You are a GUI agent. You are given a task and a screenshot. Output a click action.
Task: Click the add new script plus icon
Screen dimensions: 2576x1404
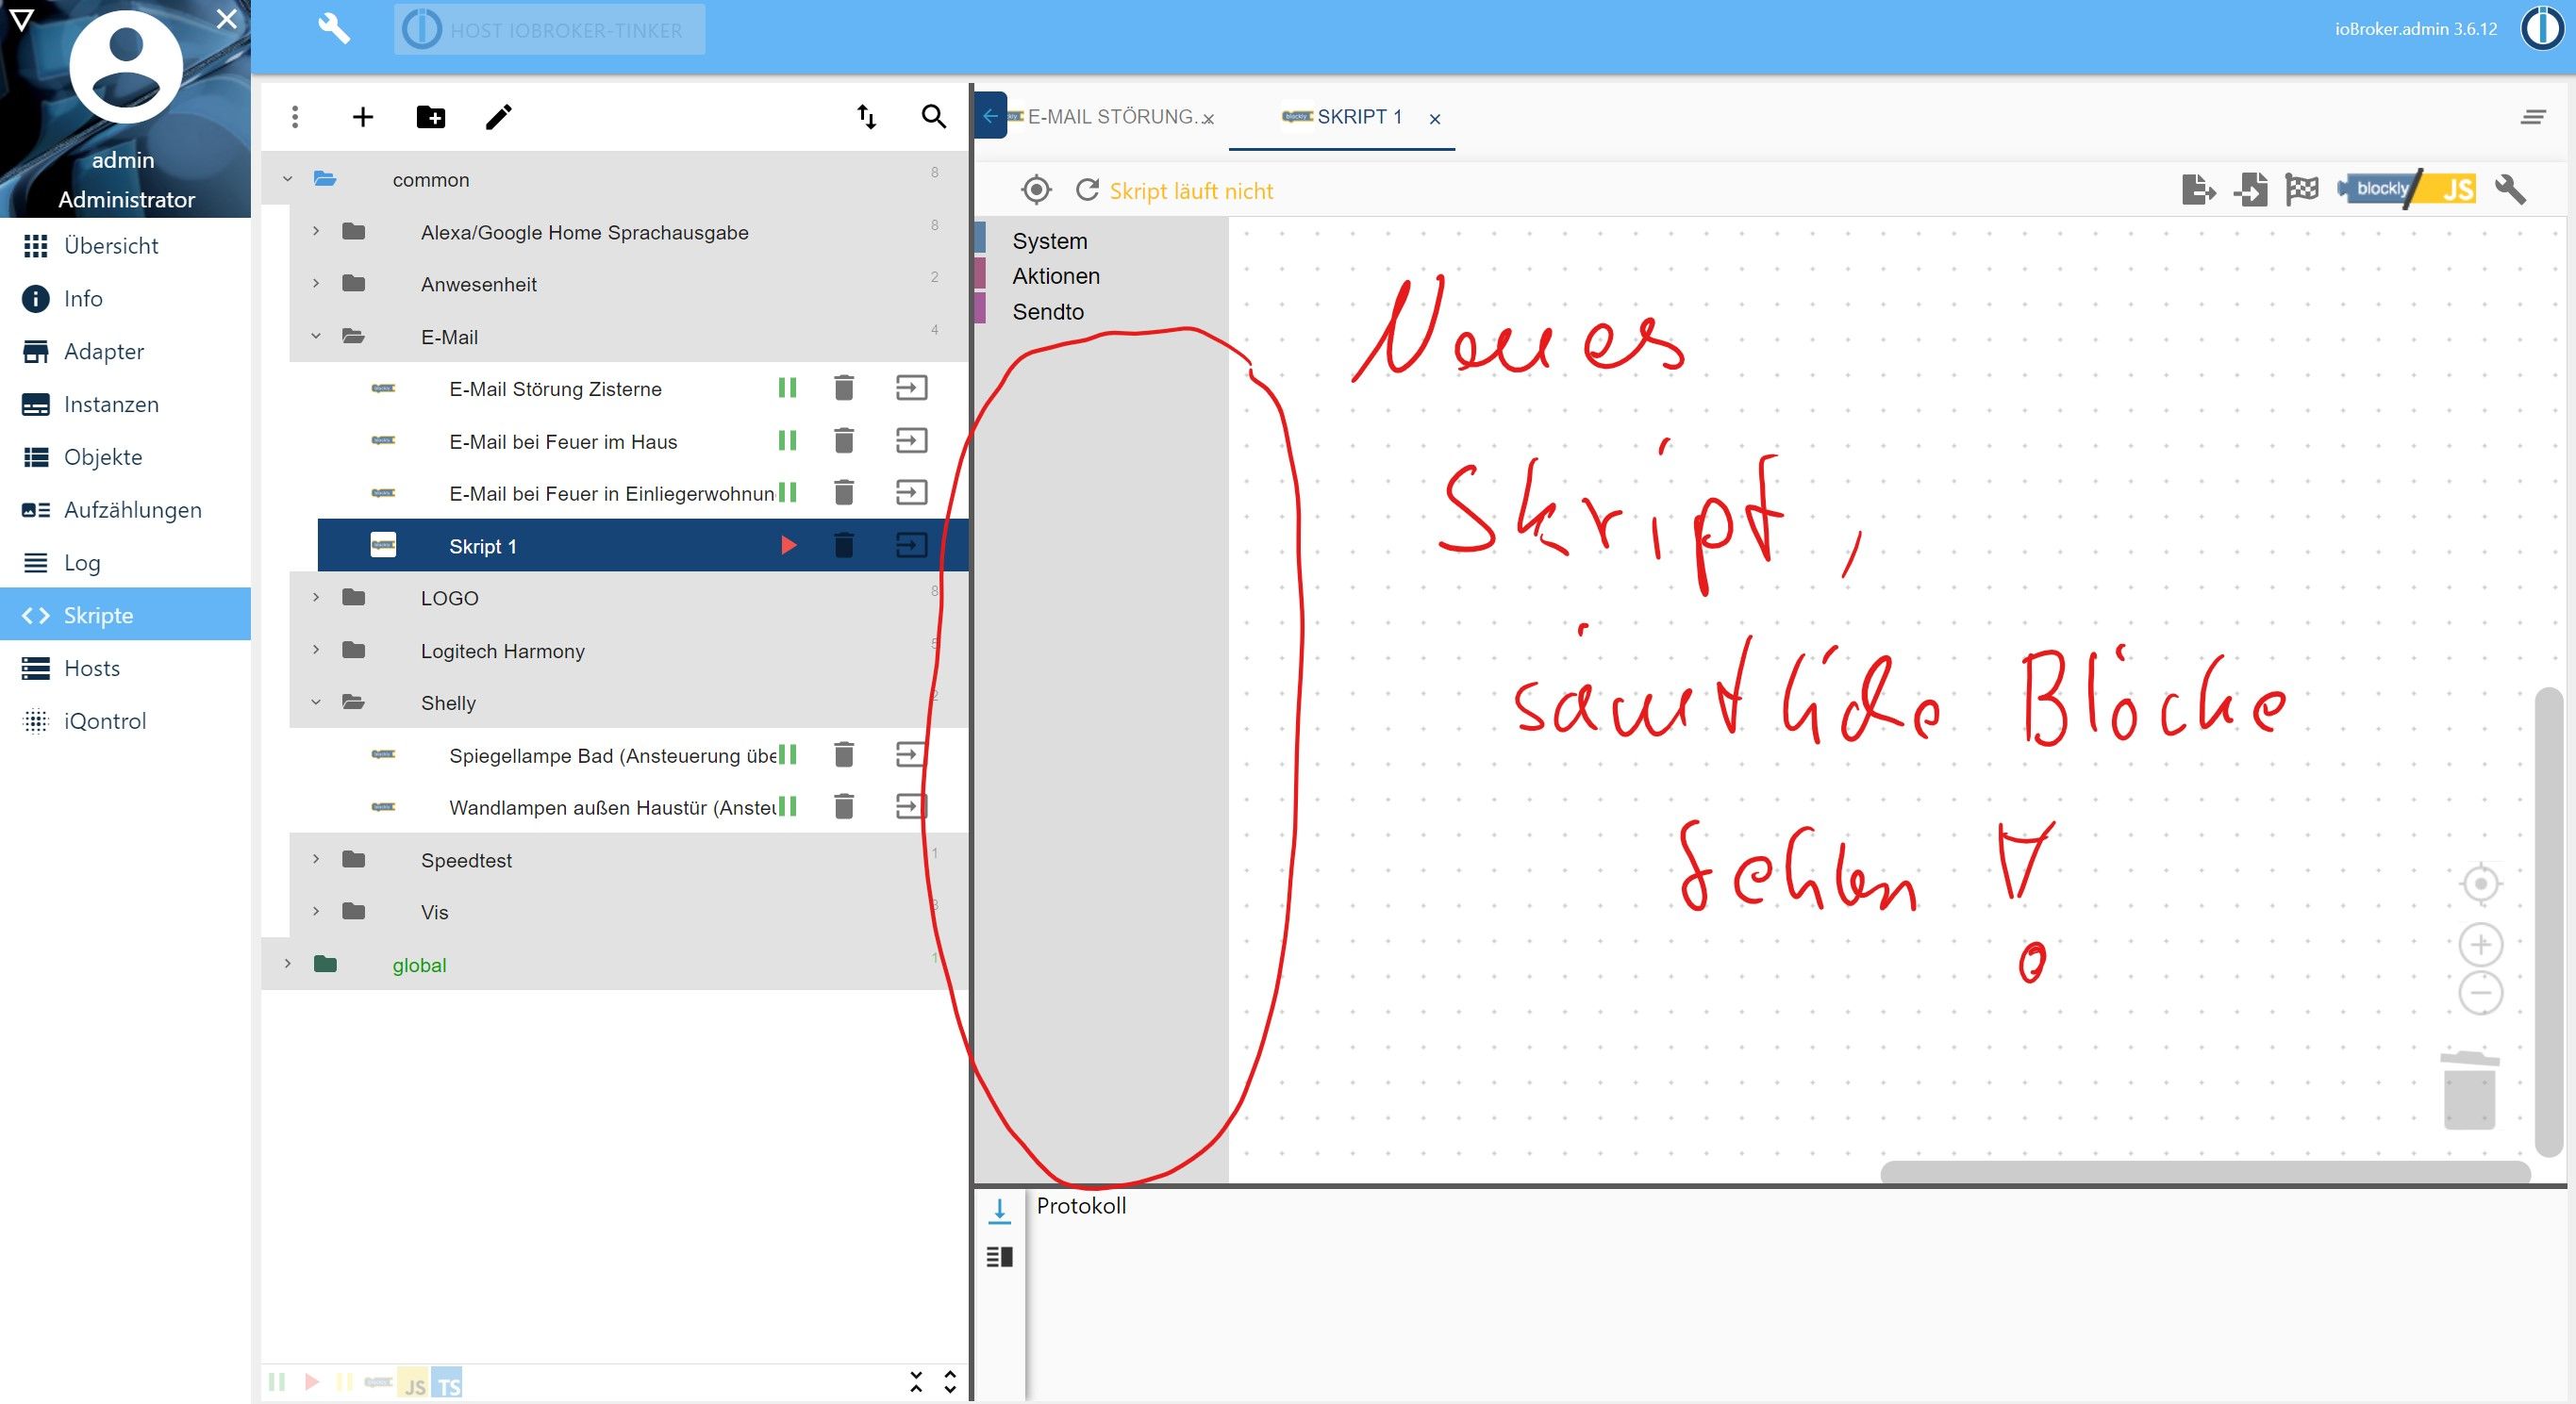(x=363, y=117)
